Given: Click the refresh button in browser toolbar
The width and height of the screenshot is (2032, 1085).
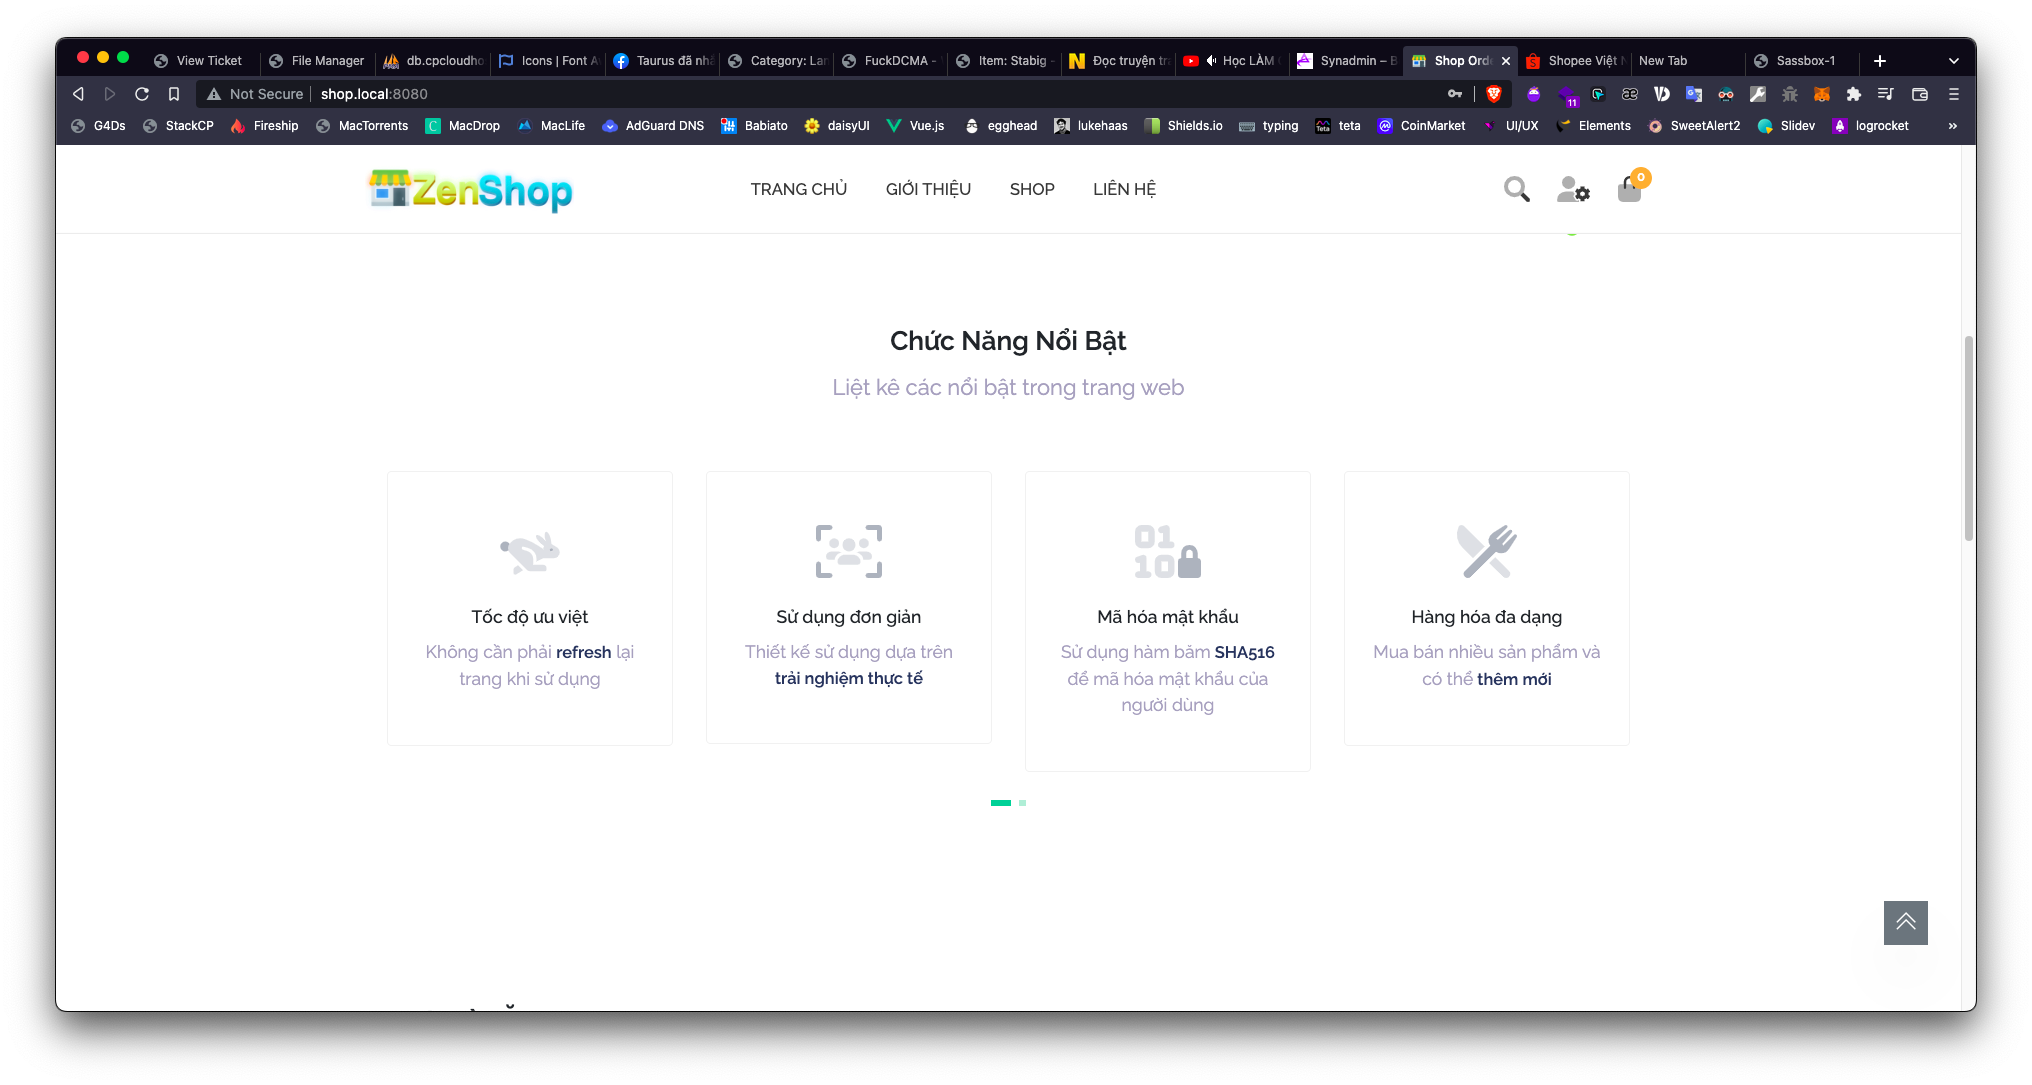Looking at the screenshot, I should pos(141,94).
